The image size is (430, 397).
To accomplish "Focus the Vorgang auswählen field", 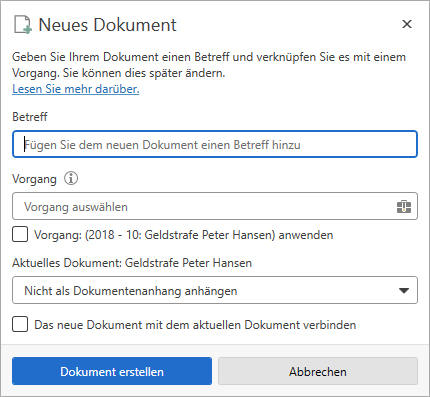I will click(215, 206).
